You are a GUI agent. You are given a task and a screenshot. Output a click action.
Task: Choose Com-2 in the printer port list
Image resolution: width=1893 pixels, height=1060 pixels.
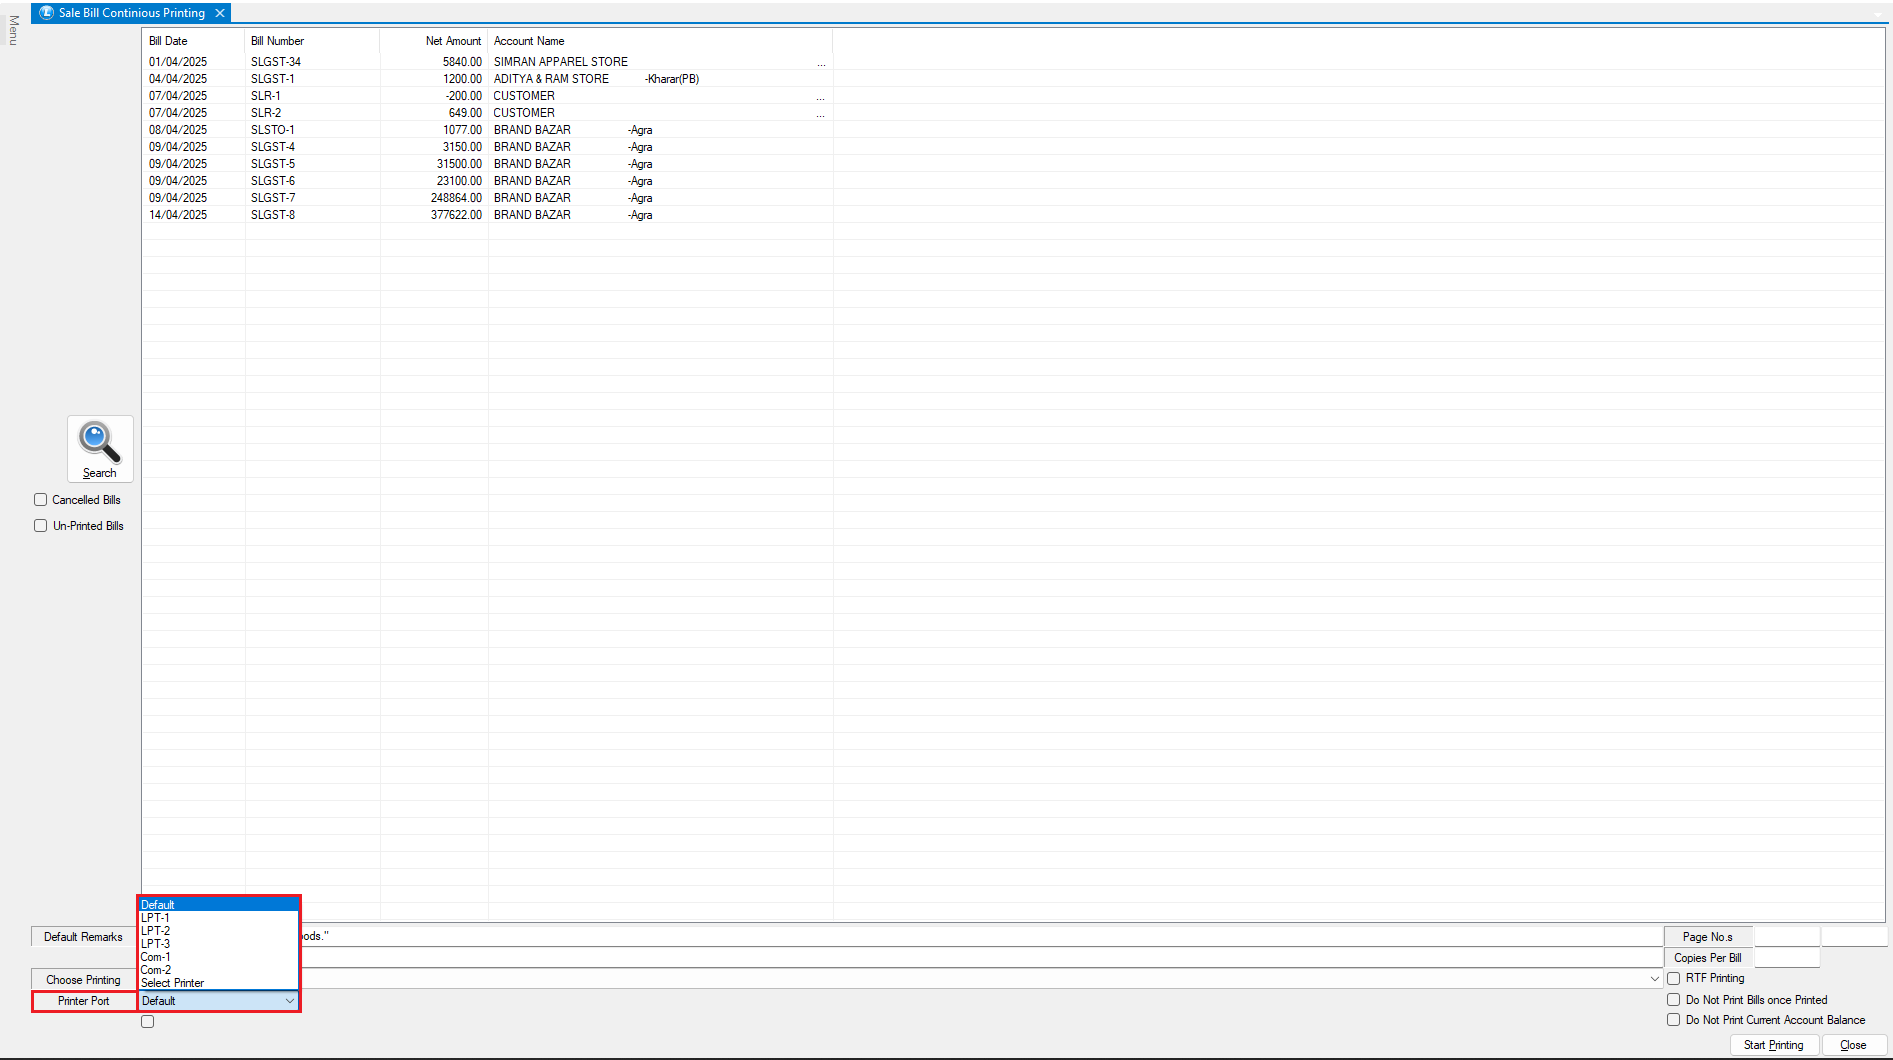[156, 970]
